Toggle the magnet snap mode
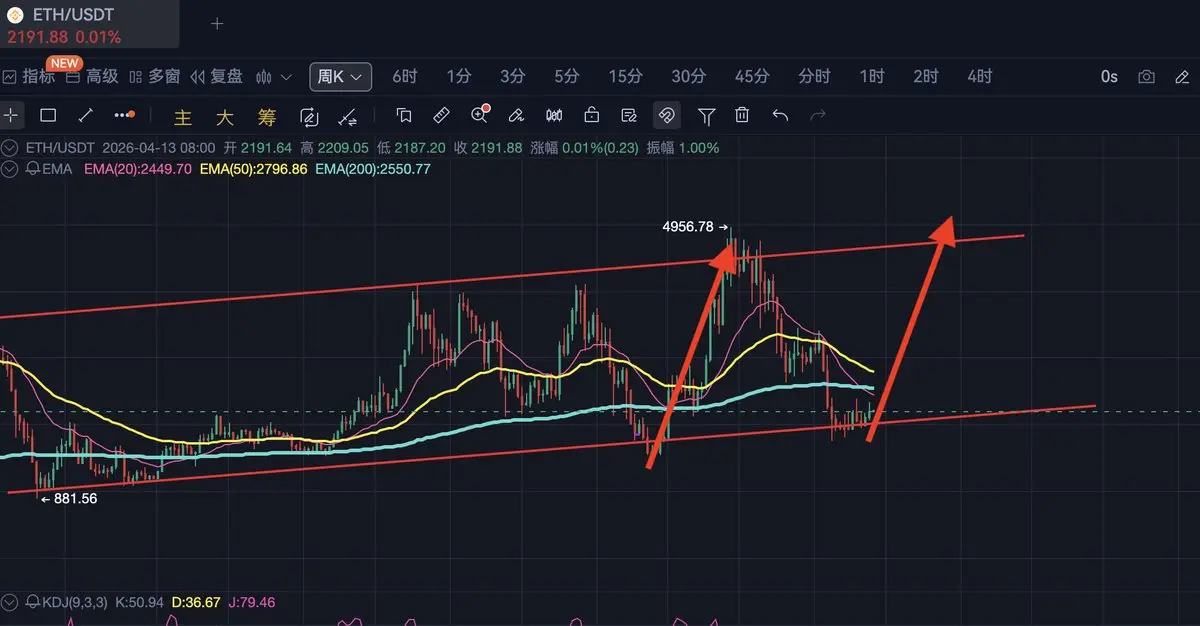This screenshot has width=1200, height=626. click(x=667, y=116)
